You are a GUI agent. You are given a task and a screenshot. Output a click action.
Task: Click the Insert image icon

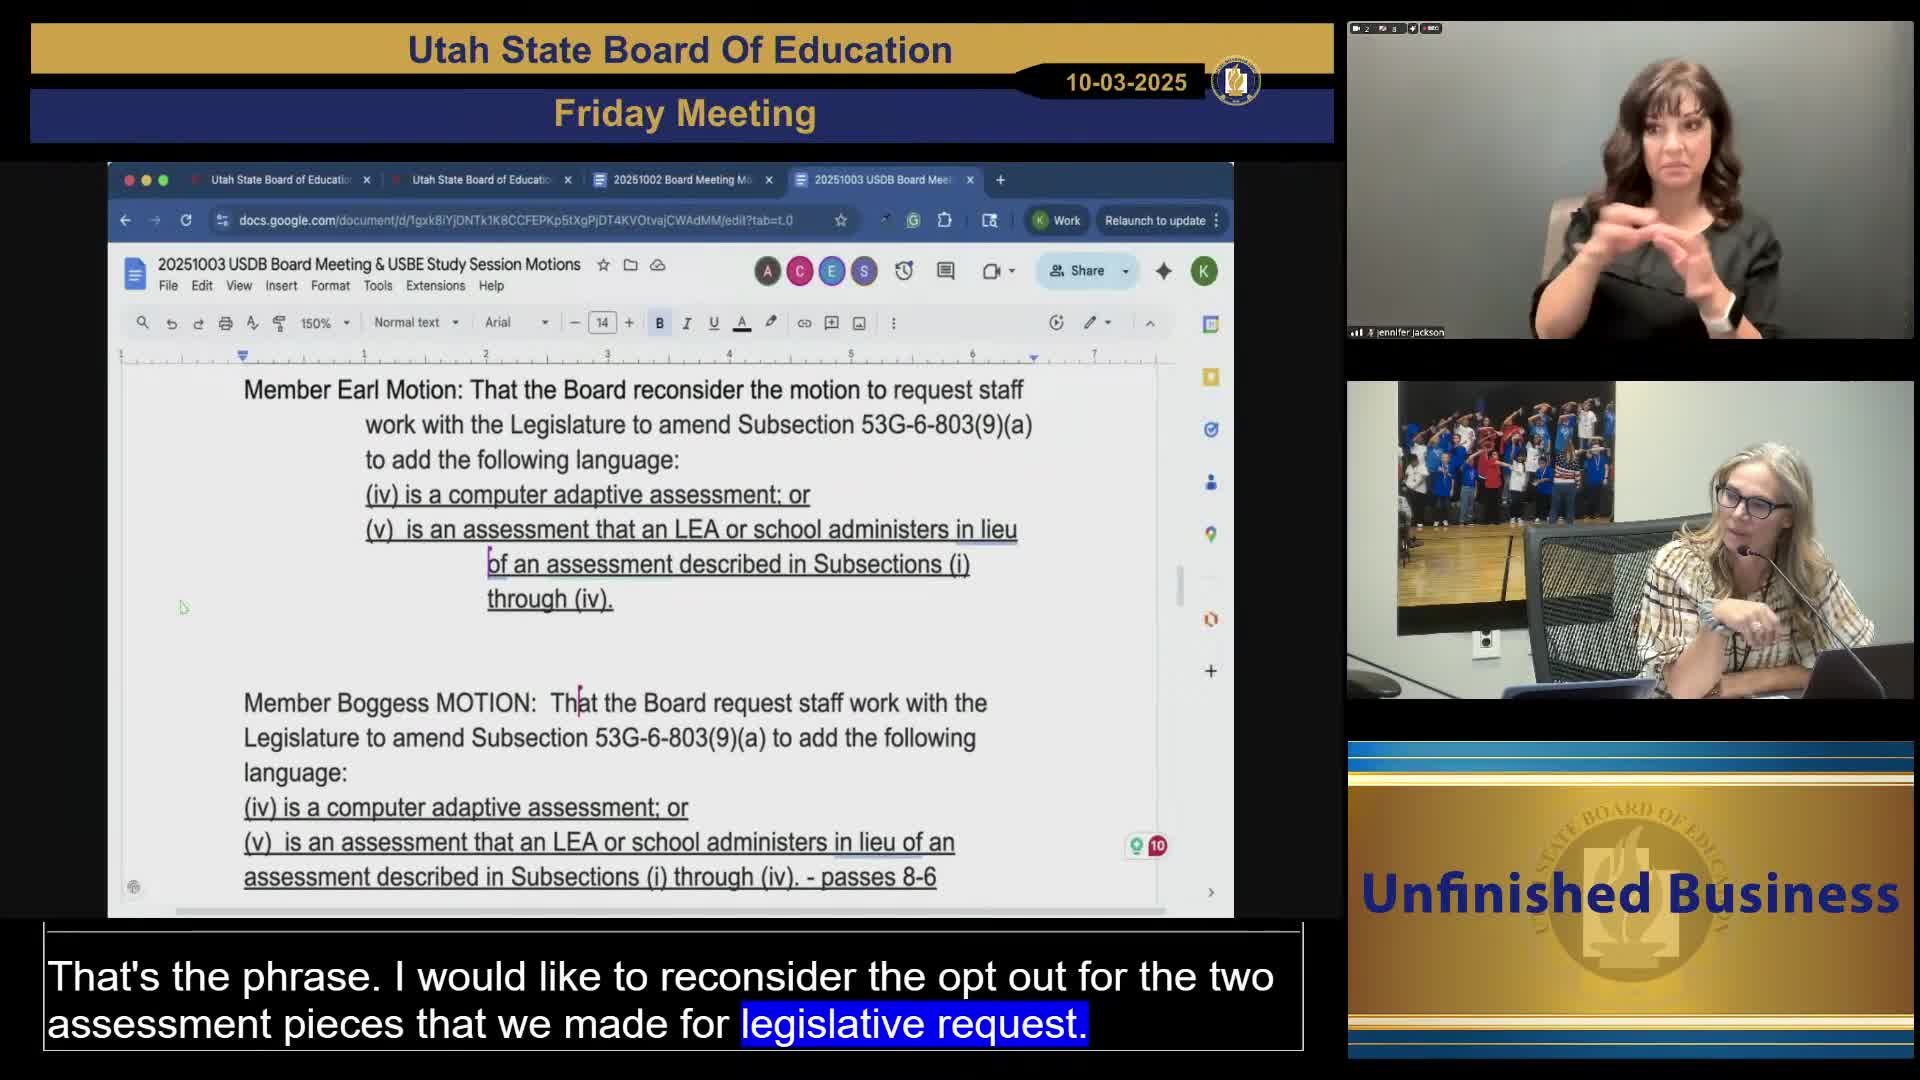(858, 323)
